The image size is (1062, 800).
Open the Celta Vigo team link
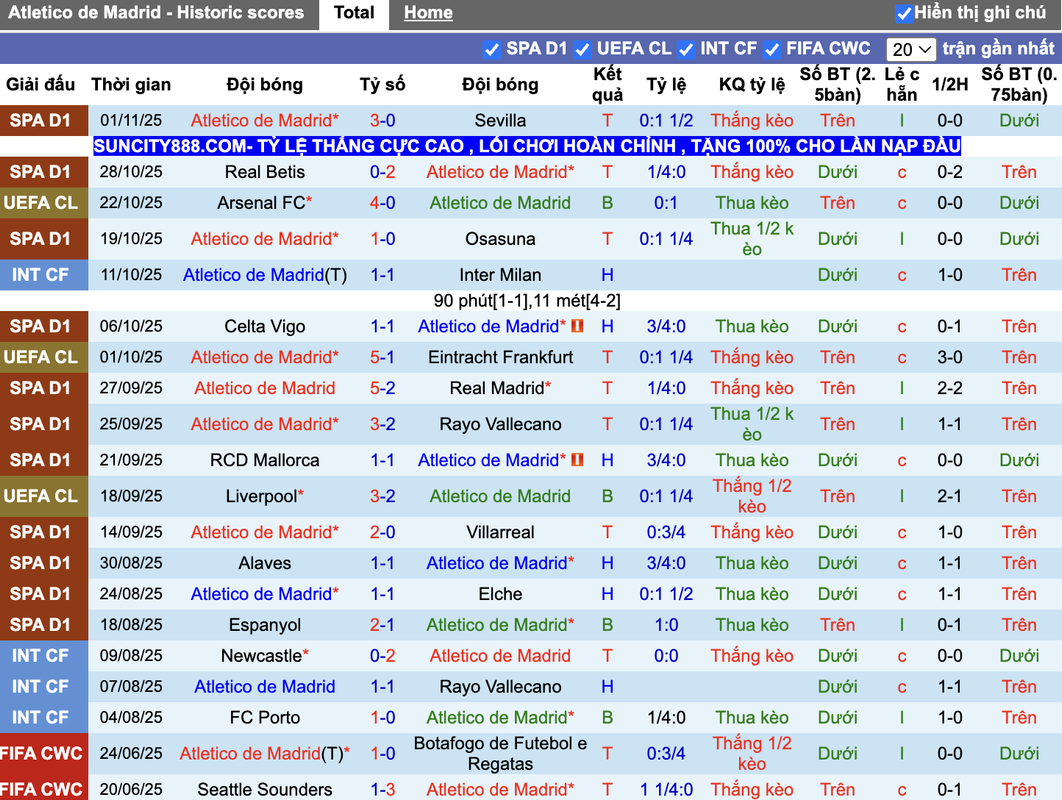pyautogui.click(x=265, y=327)
